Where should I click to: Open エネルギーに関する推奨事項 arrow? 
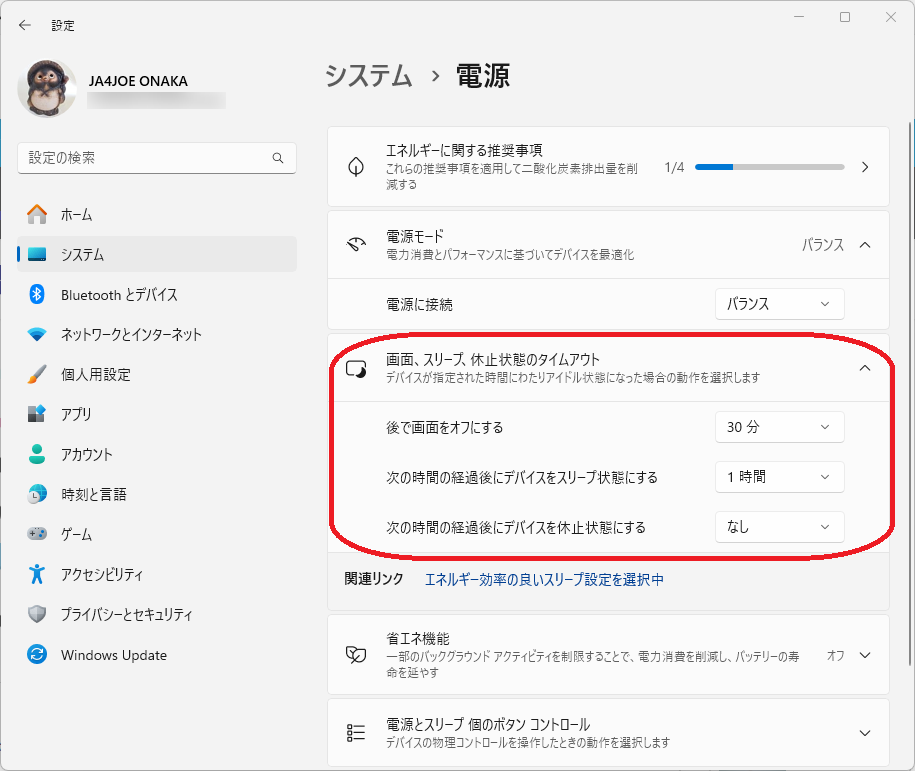point(865,167)
